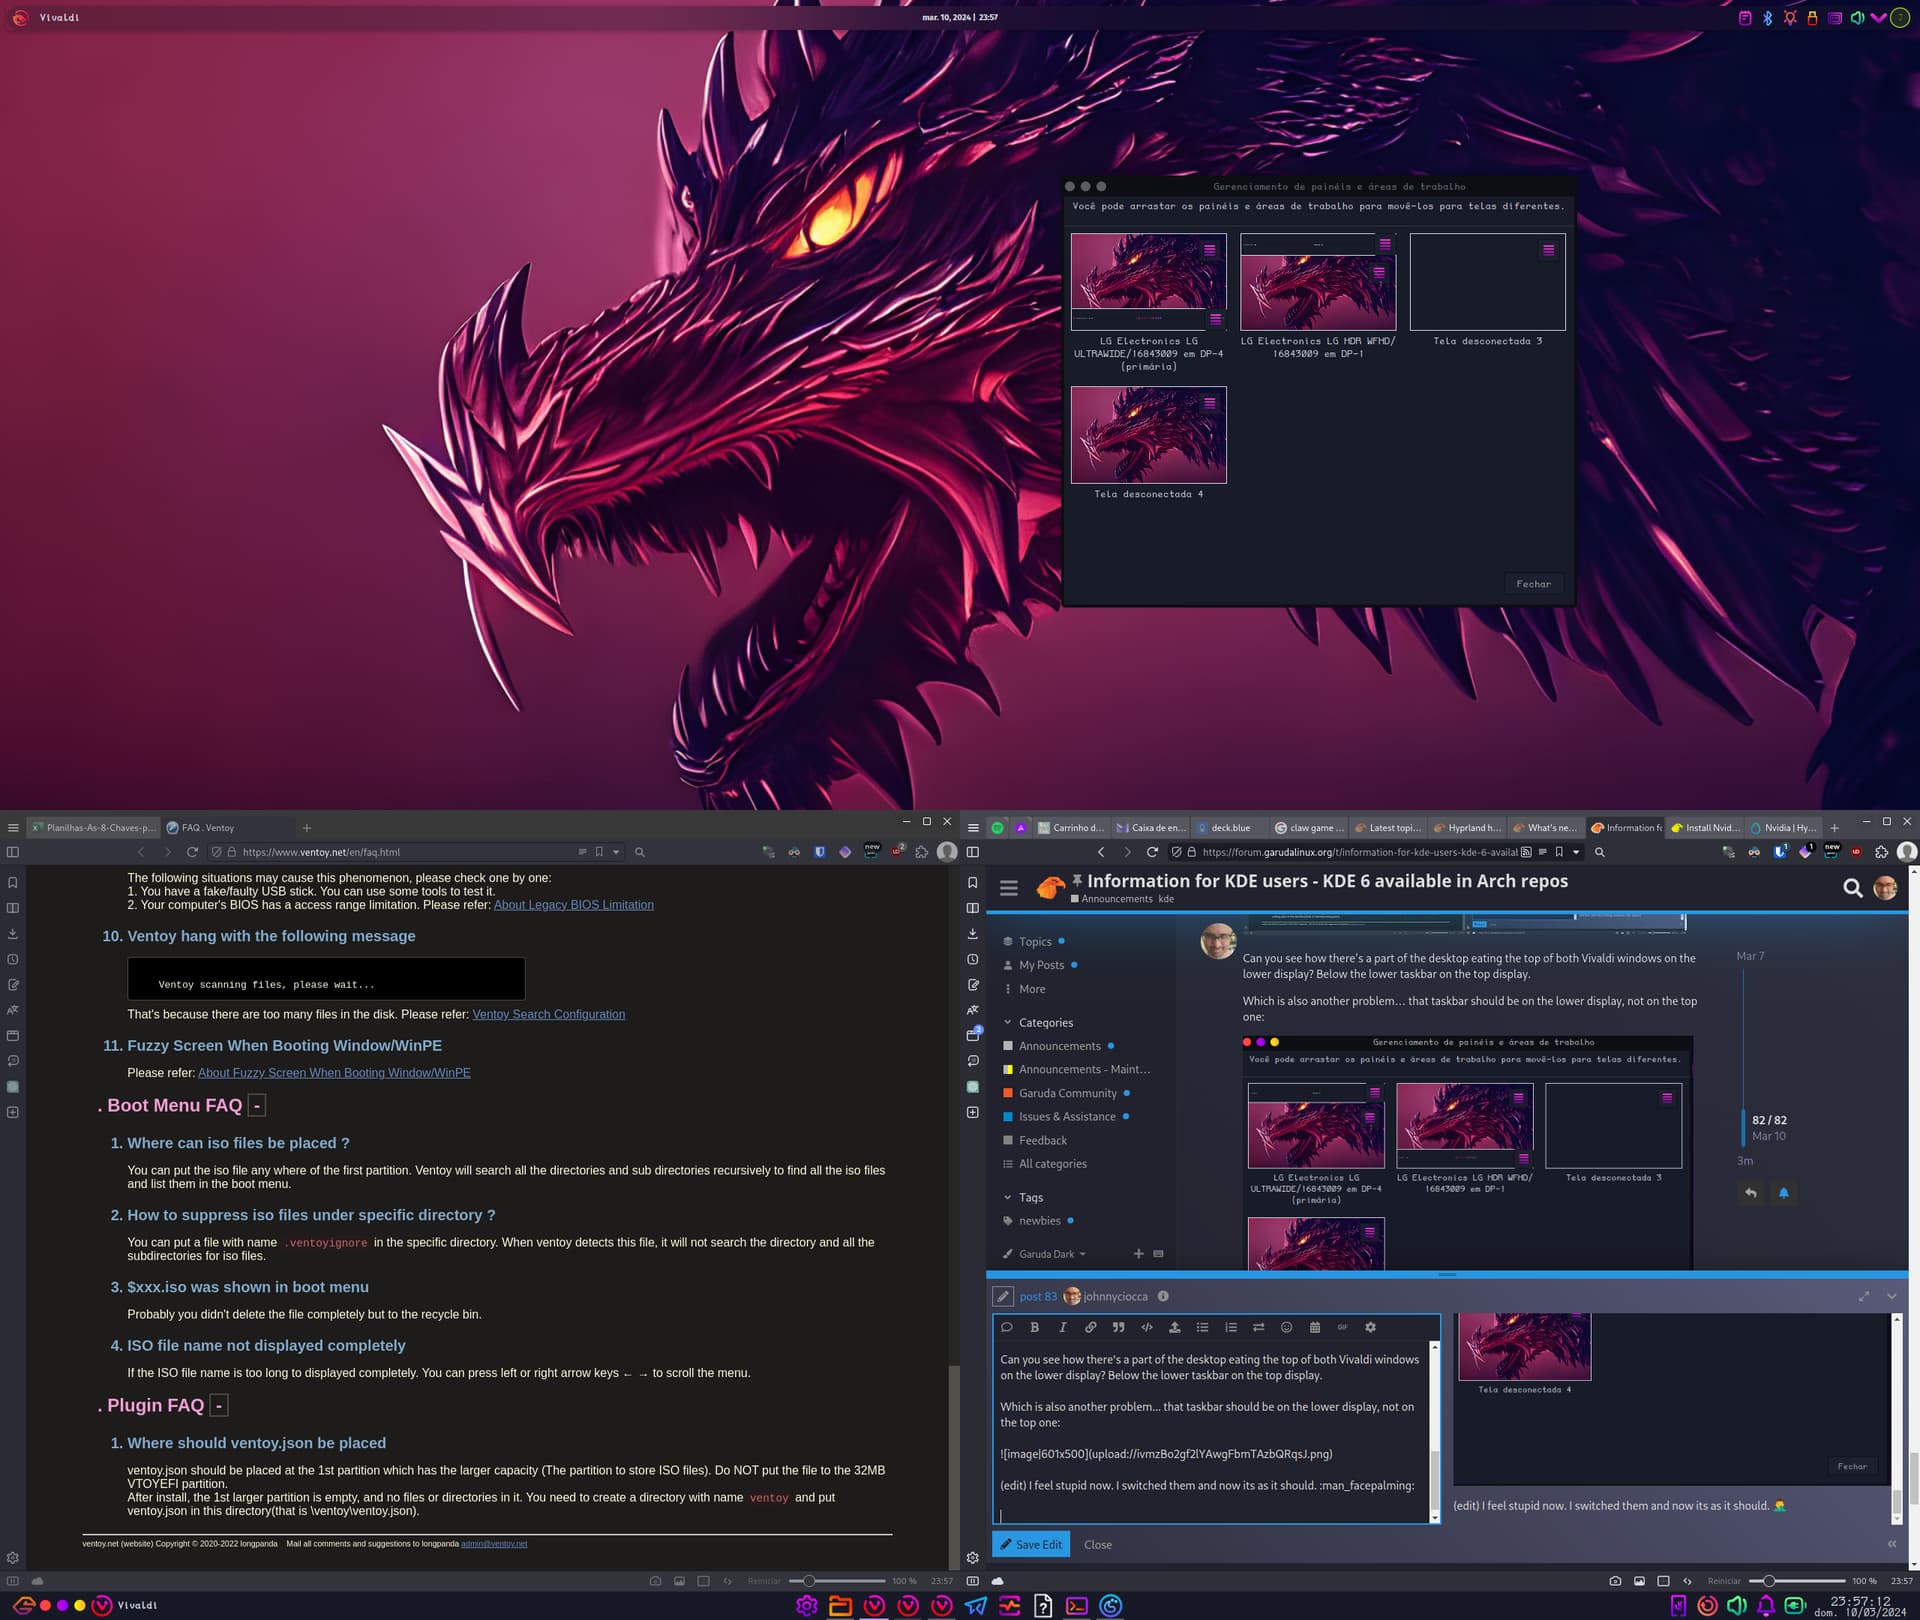Open the file manager from the dock

click(x=841, y=1606)
